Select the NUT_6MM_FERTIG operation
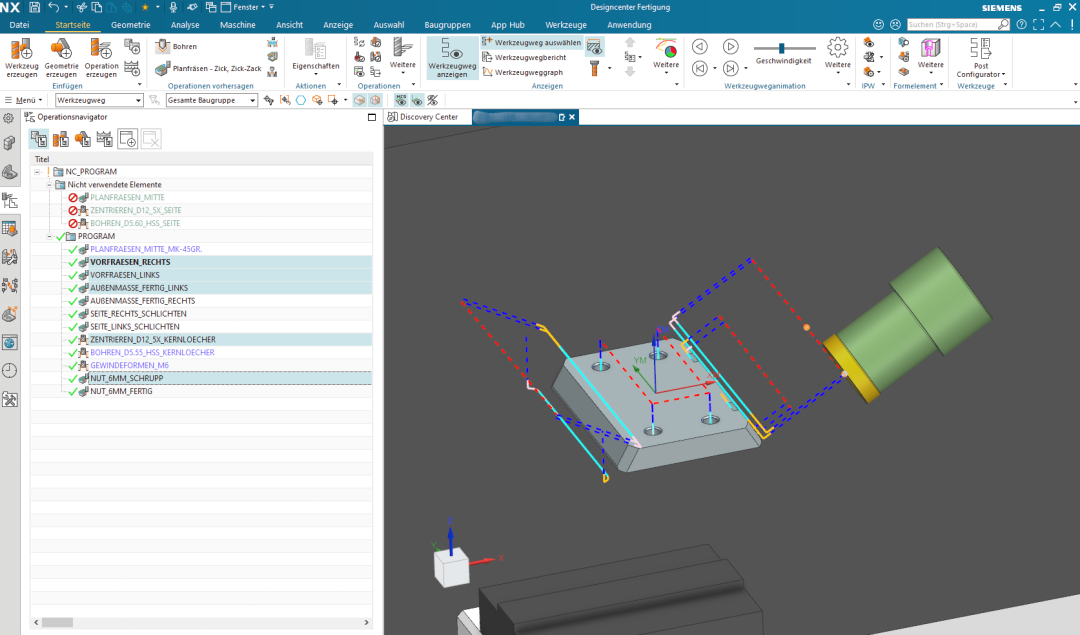The width and height of the screenshot is (1080, 635). tap(121, 391)
